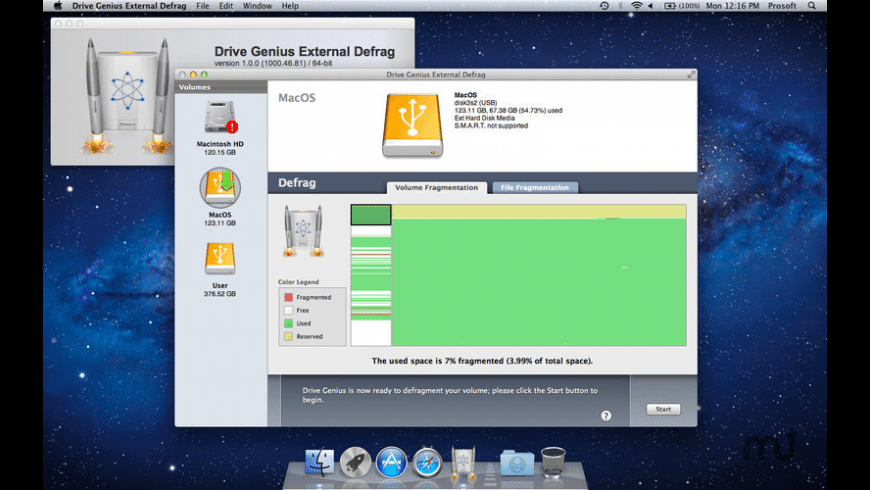The image size is (870, 490).
Task: Click the version text in the about window
Action: pos(273,63)
